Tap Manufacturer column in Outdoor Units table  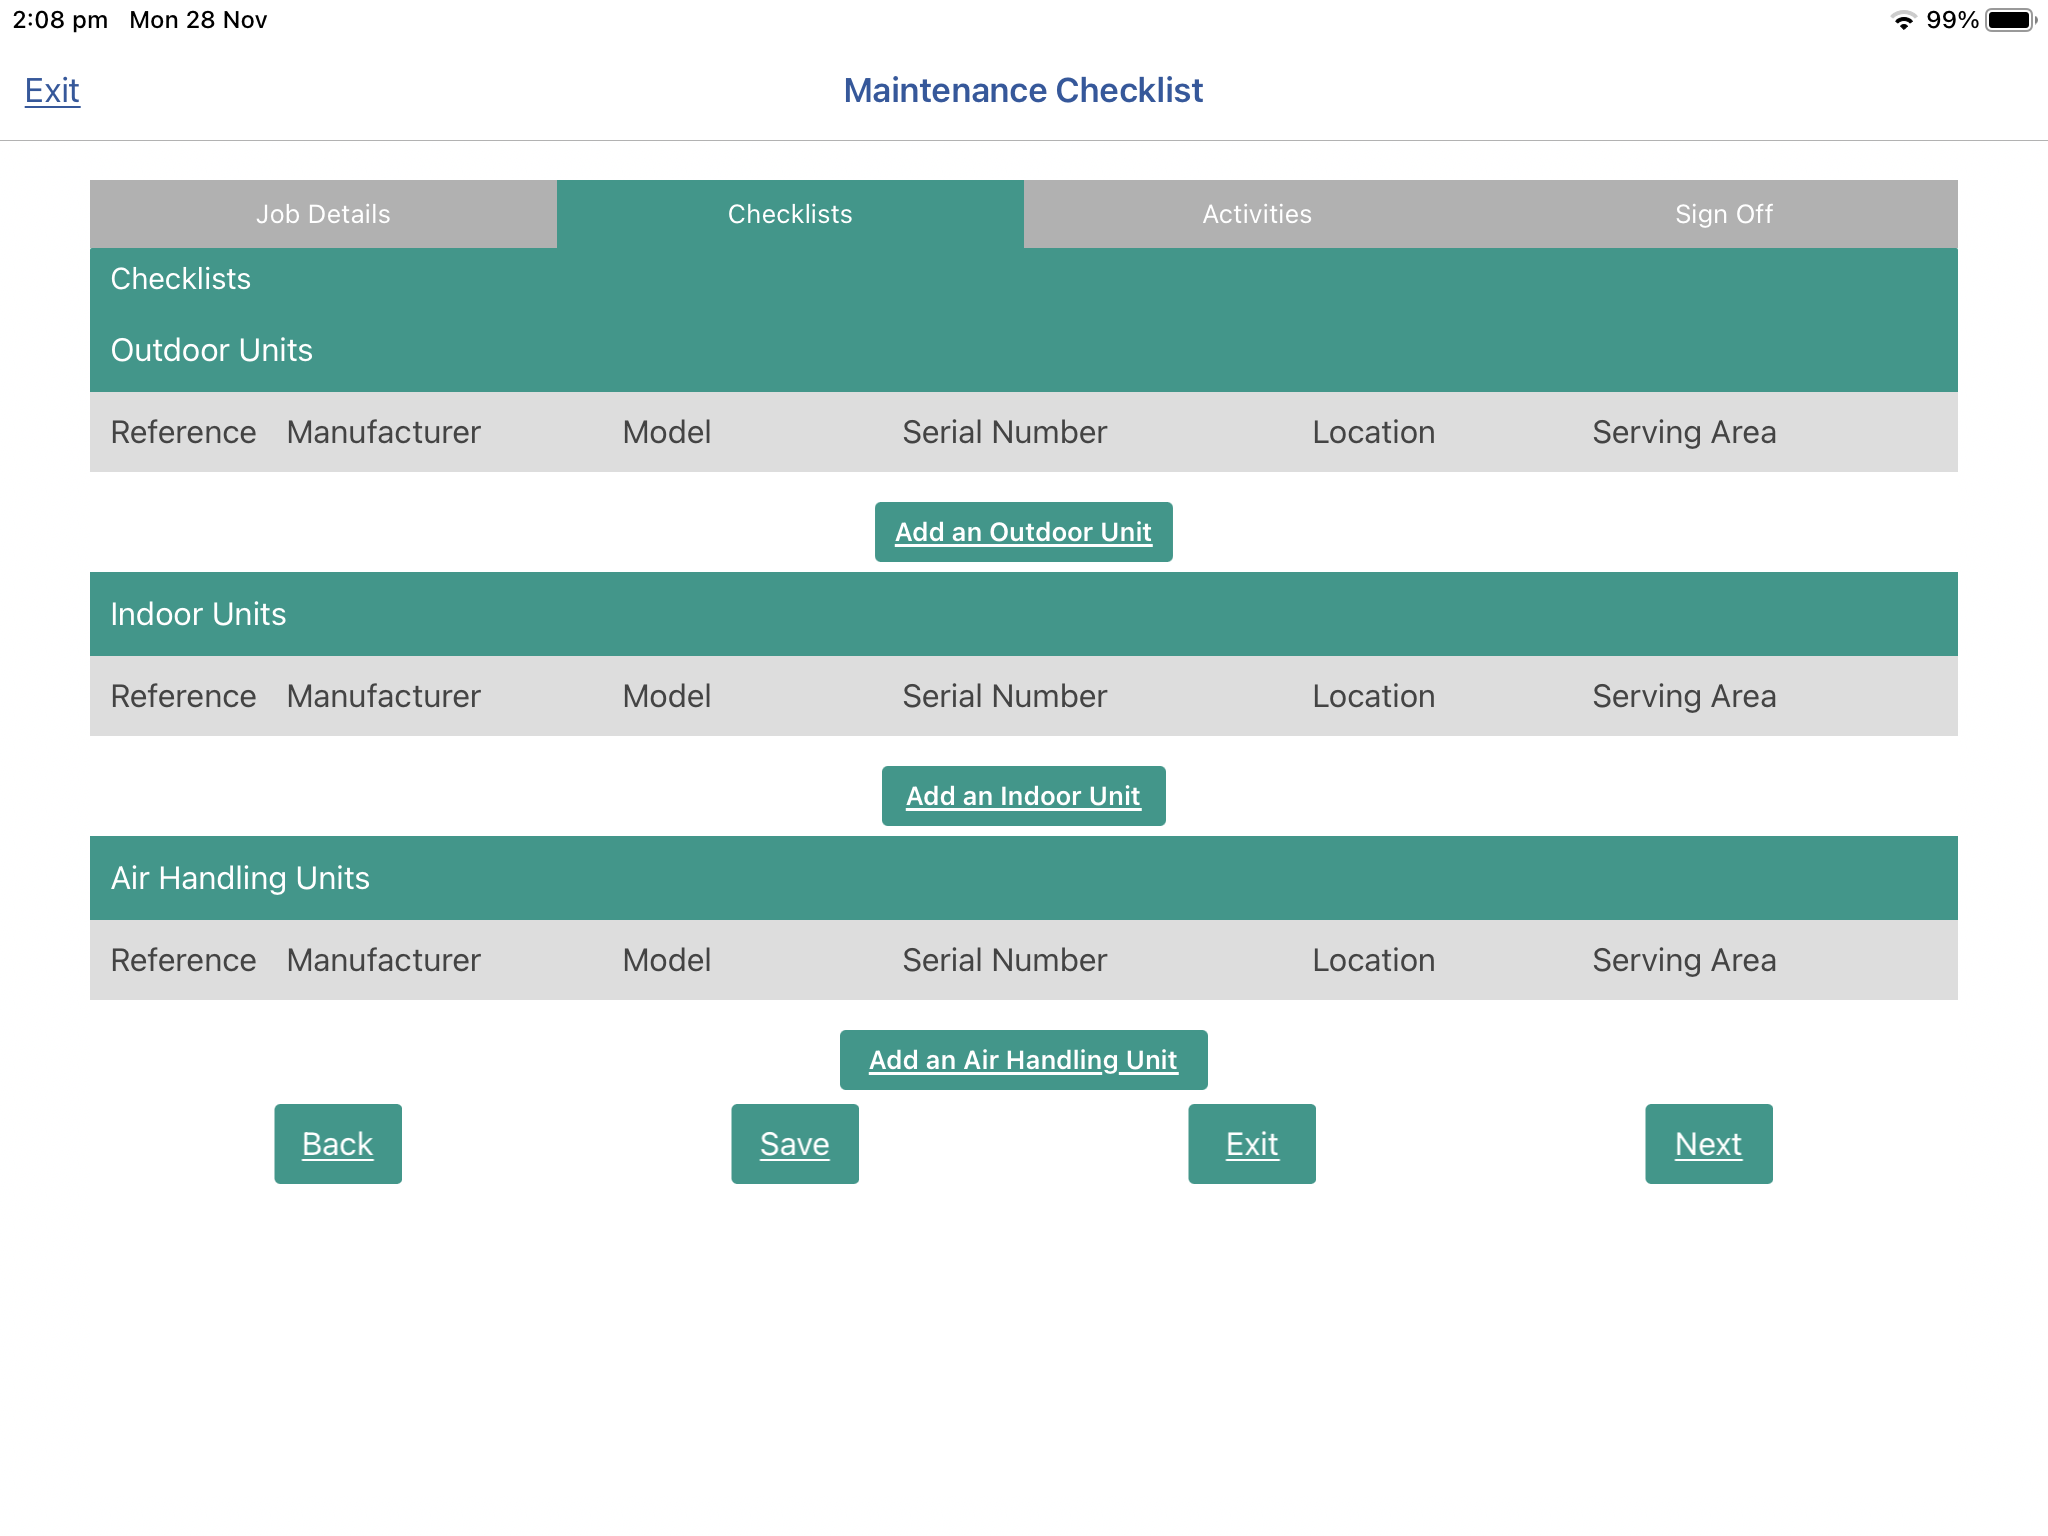point(383,432)
